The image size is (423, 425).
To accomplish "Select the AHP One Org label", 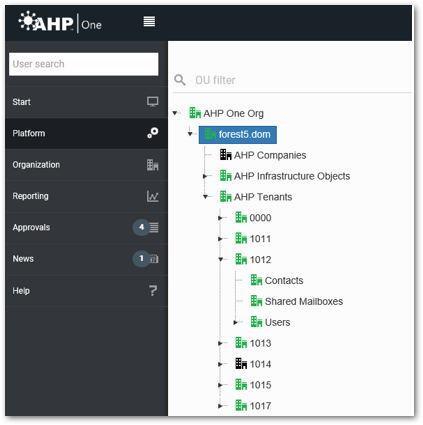I will click(233, 113).
